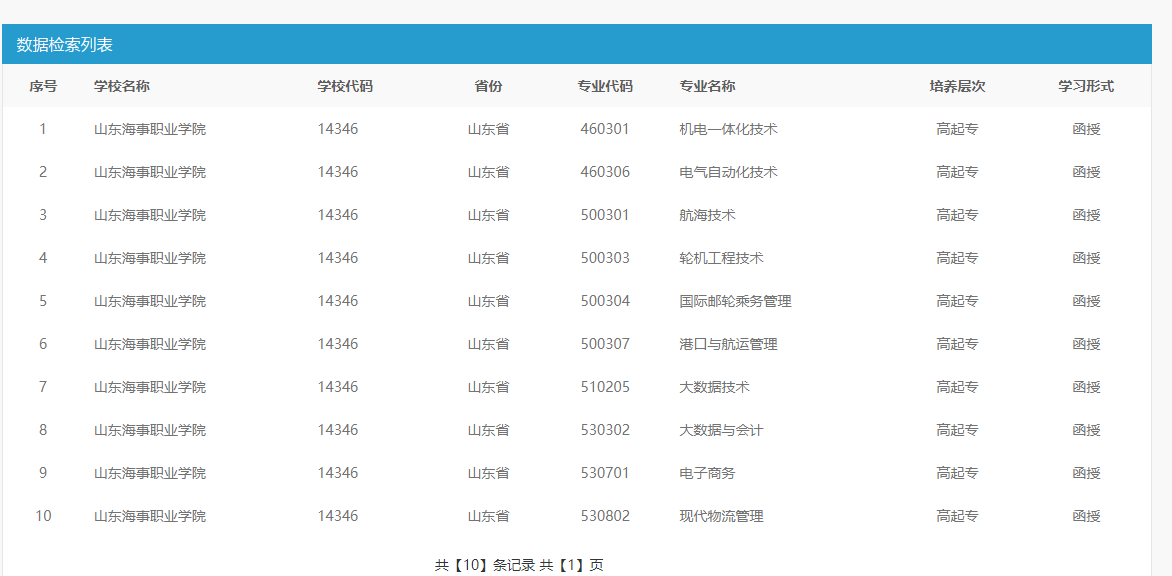This screenshot has width=1172, height=576.
Task: Click the 学习形式 column header
Action: click(x=1086, y=86)
